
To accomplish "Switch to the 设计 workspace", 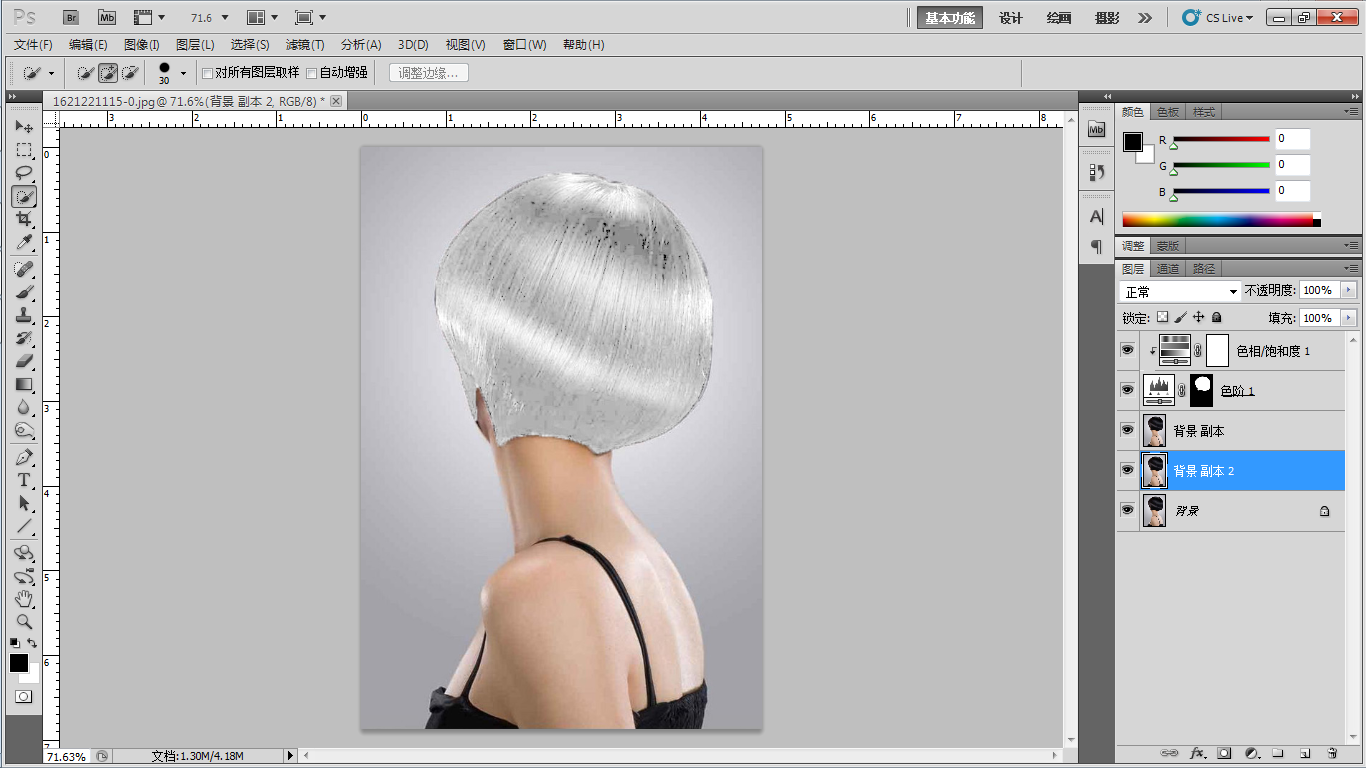I will click(x=1011, y=17).
